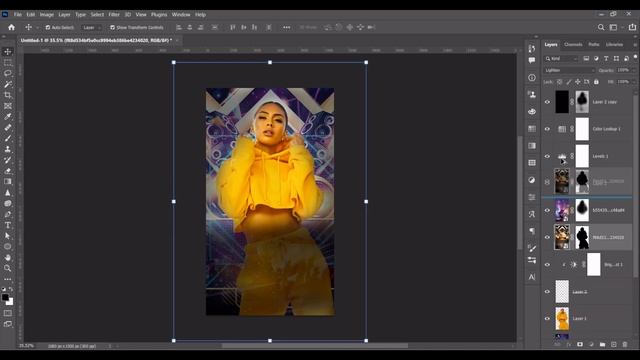Select the Gradient tool
Screen dimensions: 640x360
pyautogui.click(x=8, y=182)
